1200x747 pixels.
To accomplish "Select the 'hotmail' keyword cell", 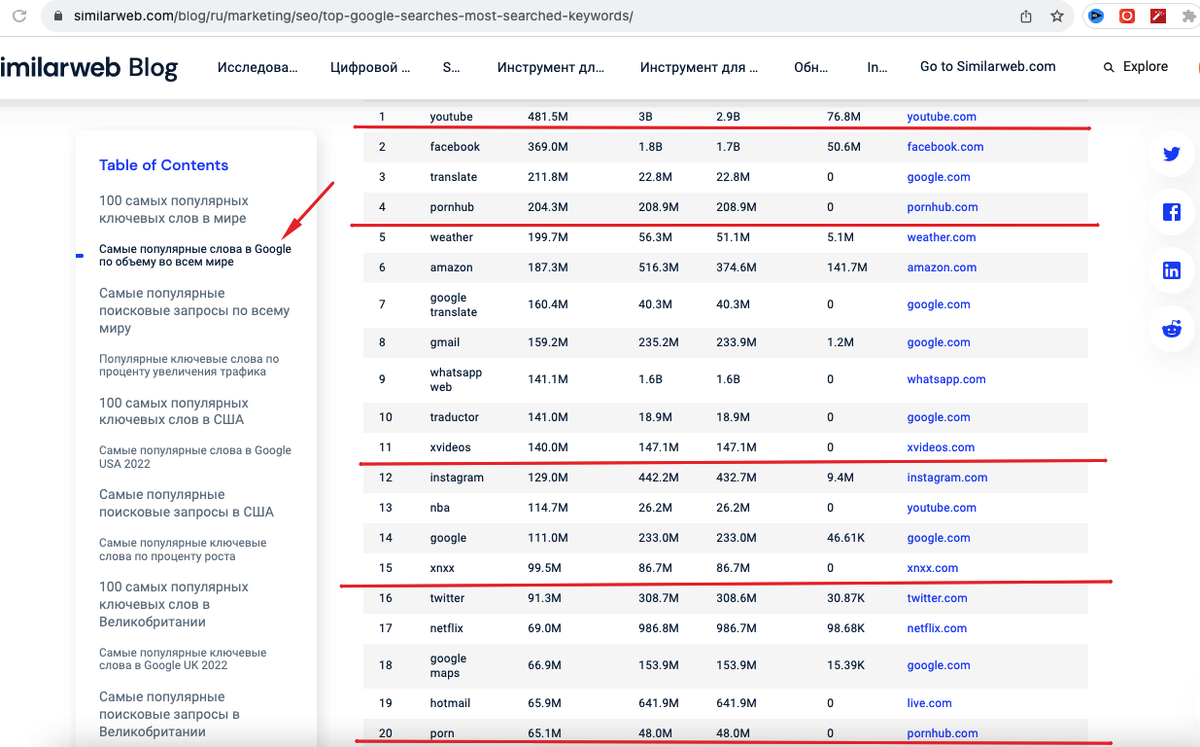I will (x=450, y=703).
